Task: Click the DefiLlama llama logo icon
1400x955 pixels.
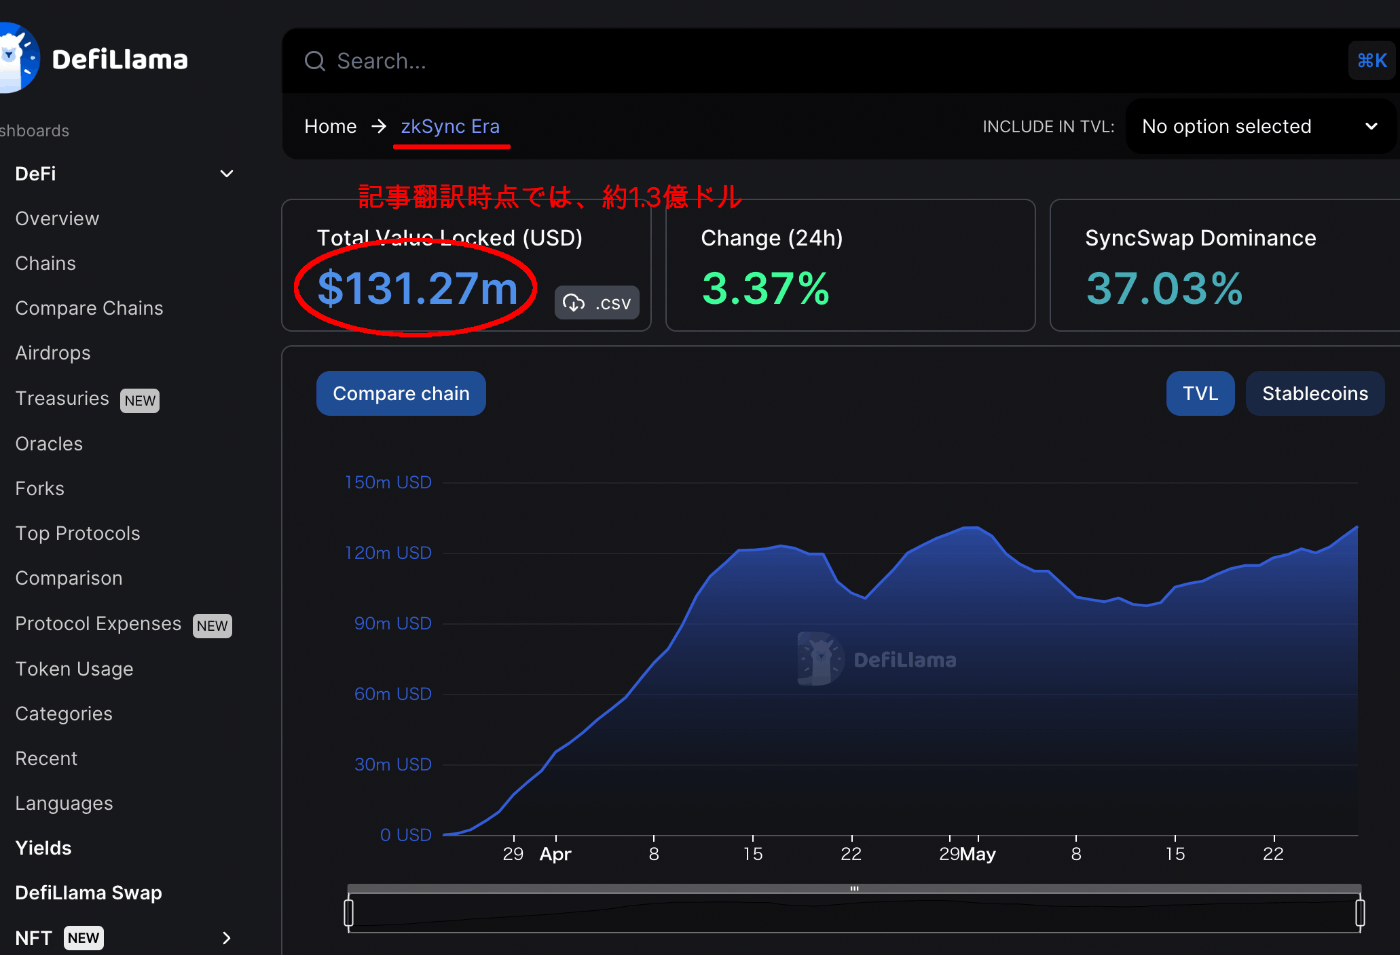Action: tap(18, 58)
